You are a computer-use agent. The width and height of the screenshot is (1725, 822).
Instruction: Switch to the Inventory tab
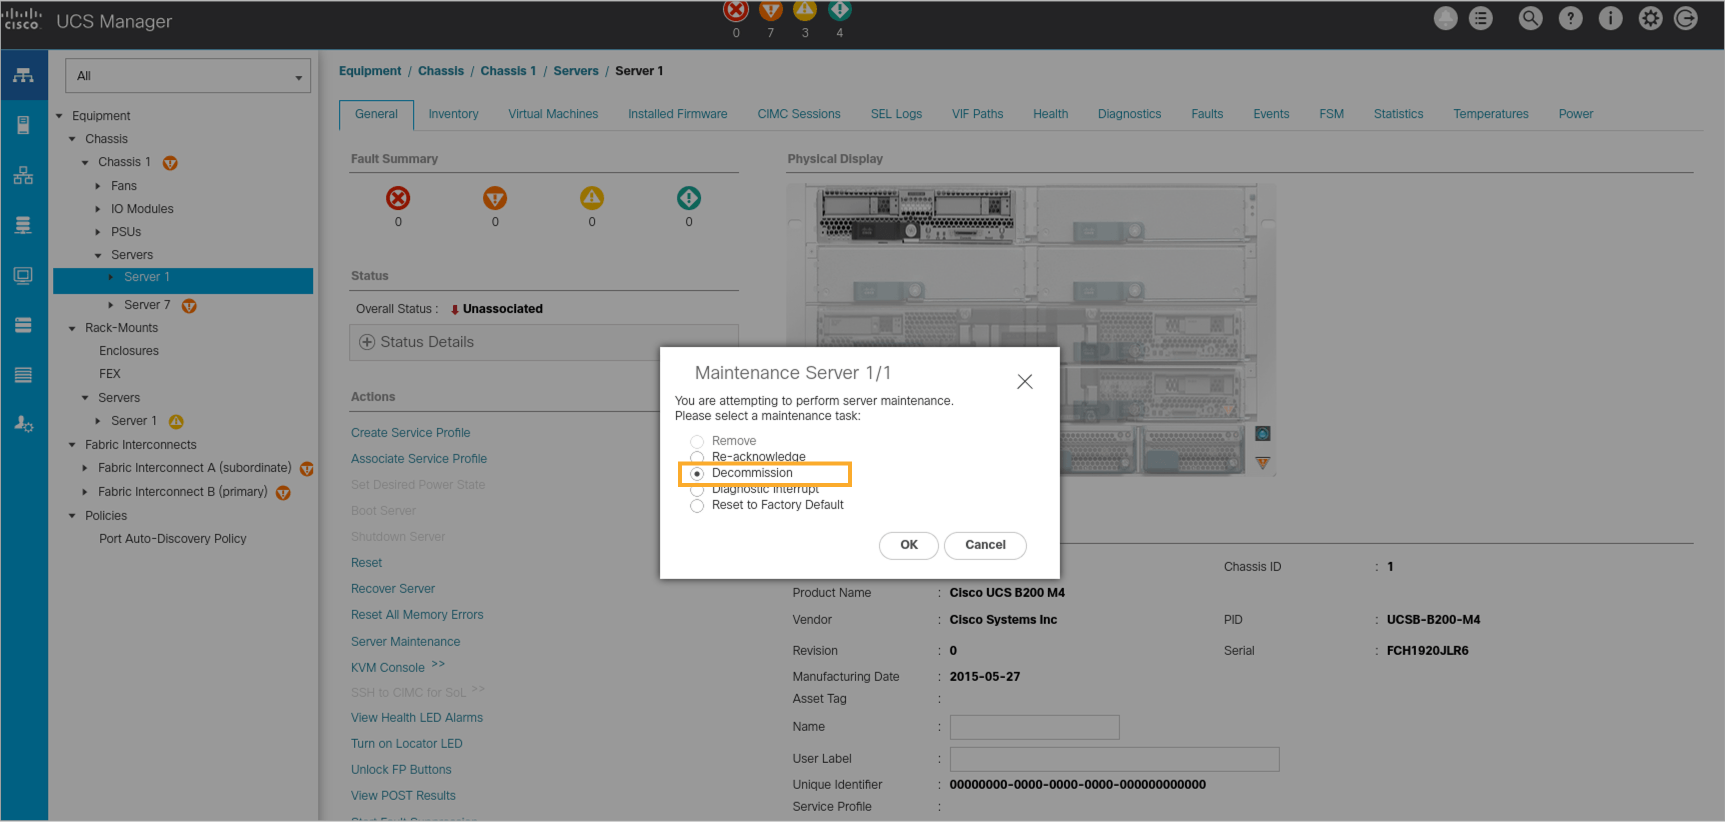tap(453, 114)
